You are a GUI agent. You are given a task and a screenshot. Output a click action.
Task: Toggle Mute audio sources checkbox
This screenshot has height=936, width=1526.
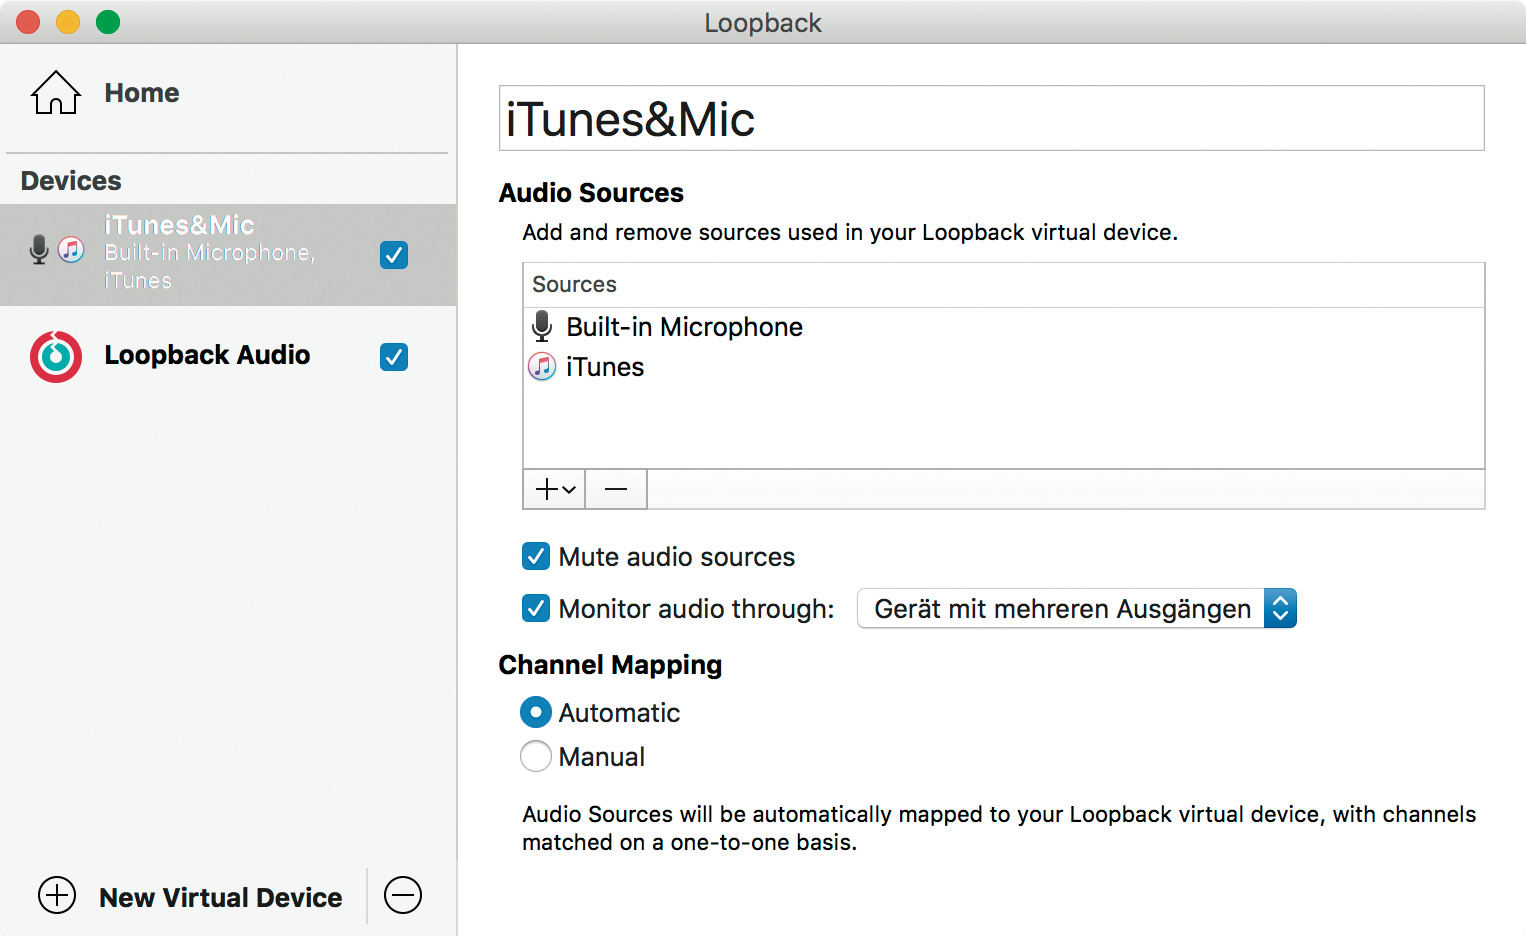pyautogui.click(x=536, y=556)
